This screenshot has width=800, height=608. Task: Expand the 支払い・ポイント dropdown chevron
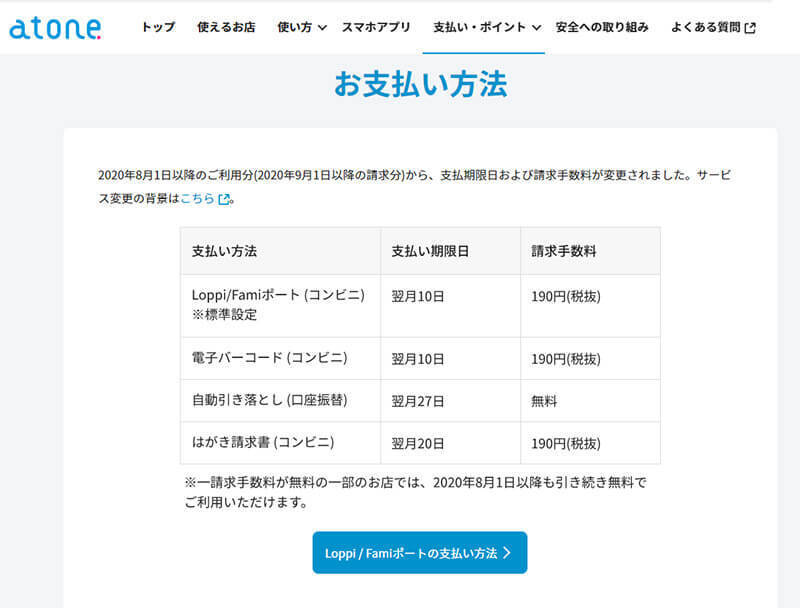[x=536, y=28]
